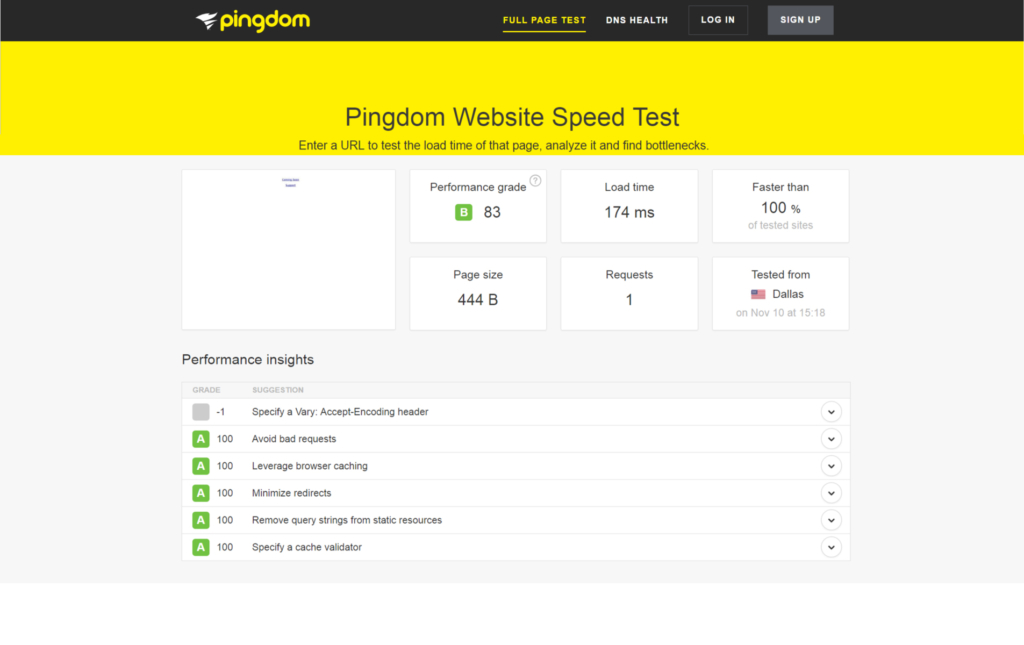
Task: Open the tested page screenshot thumbnail
Action: pyautogui.click(x=289, y=249)
